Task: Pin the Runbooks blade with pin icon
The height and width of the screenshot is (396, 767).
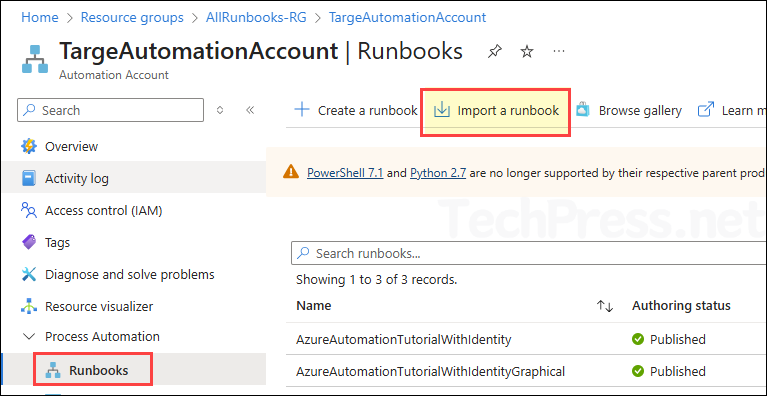Action: pyautogui.click(x=495, y=51)
